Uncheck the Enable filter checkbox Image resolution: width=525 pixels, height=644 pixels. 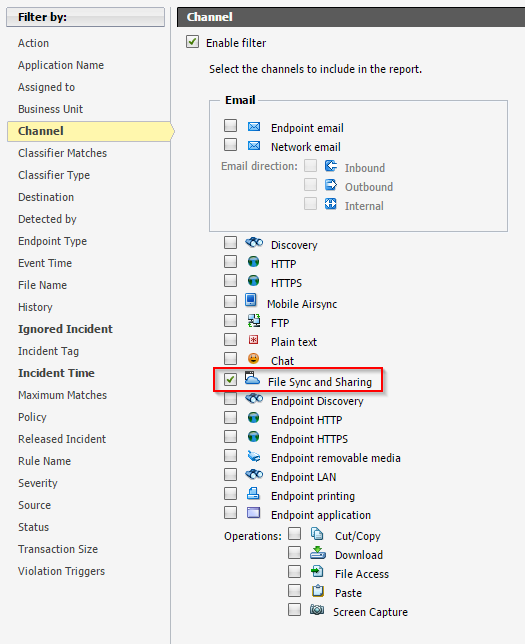(192, 41)
